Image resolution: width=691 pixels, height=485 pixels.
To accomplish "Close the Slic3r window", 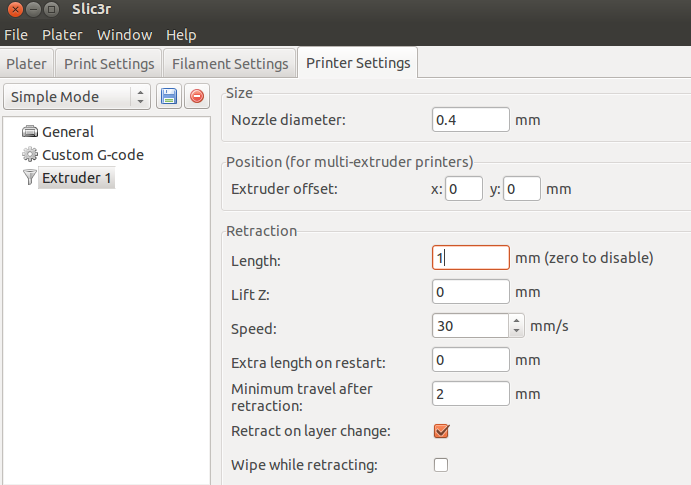I will point(15,9).
